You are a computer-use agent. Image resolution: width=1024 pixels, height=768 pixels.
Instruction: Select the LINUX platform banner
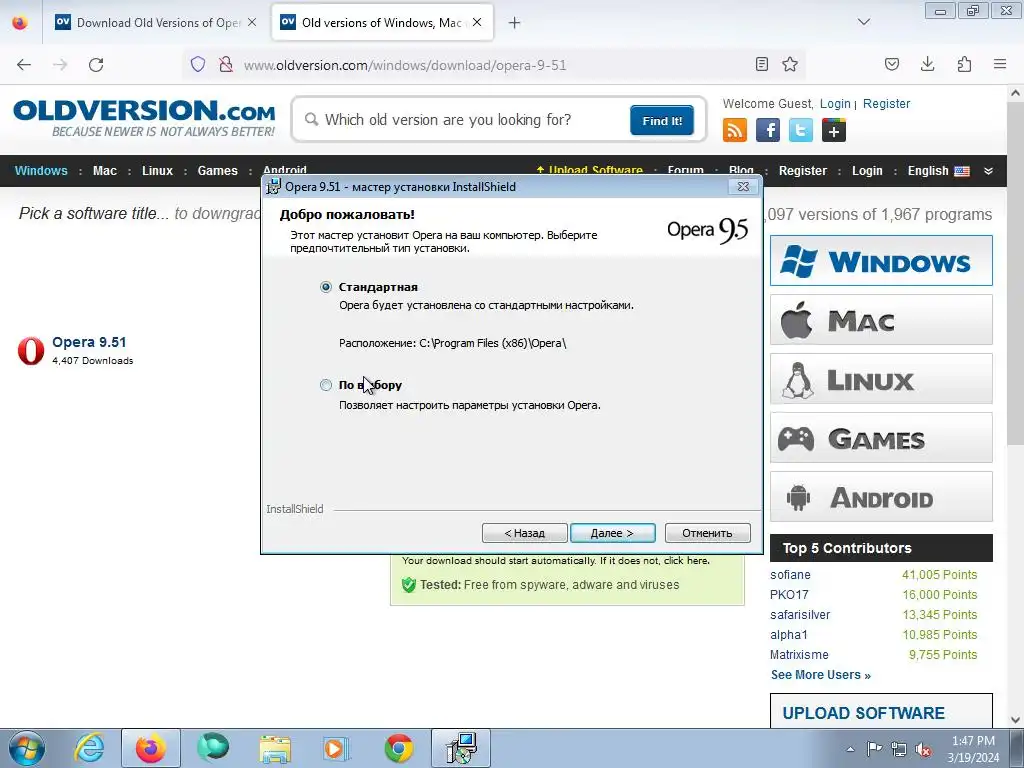coord(881,379)
